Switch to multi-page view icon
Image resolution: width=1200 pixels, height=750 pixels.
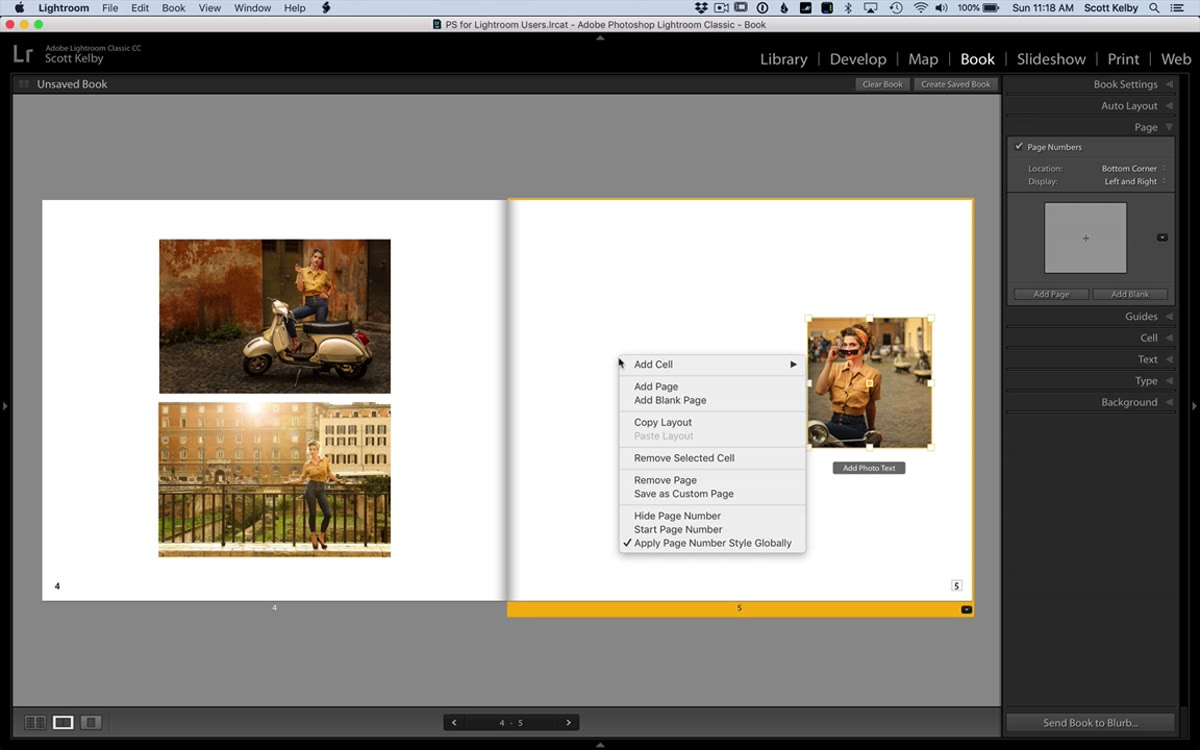35,722
